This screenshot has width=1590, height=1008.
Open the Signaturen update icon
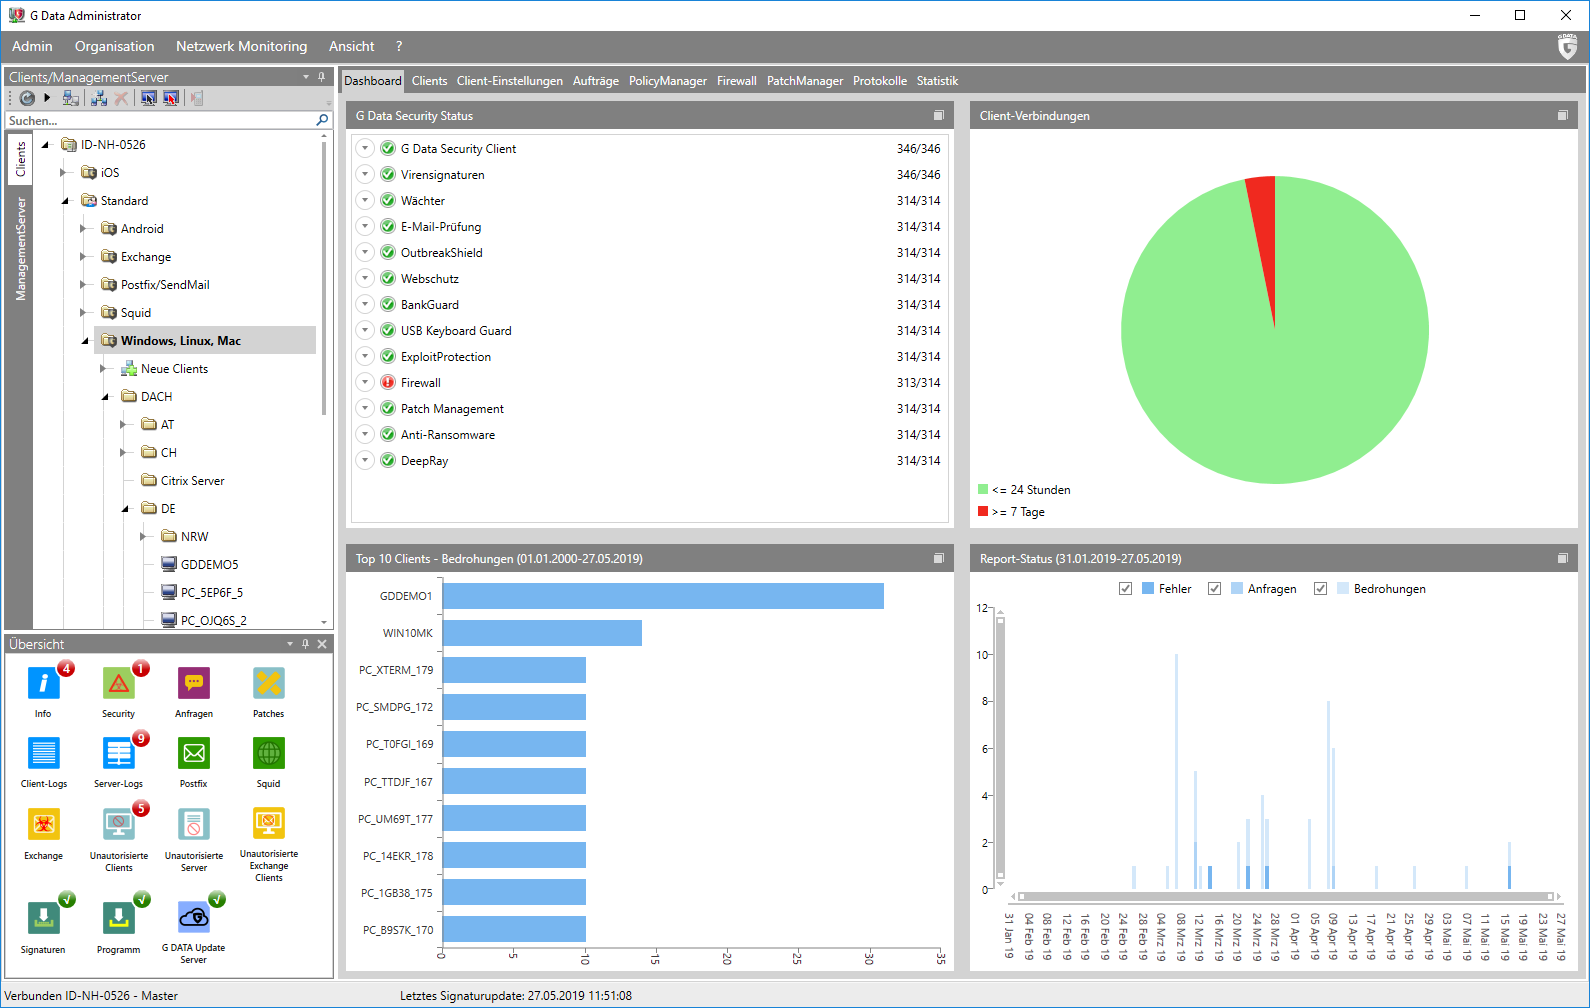click(x=43, y=918)
